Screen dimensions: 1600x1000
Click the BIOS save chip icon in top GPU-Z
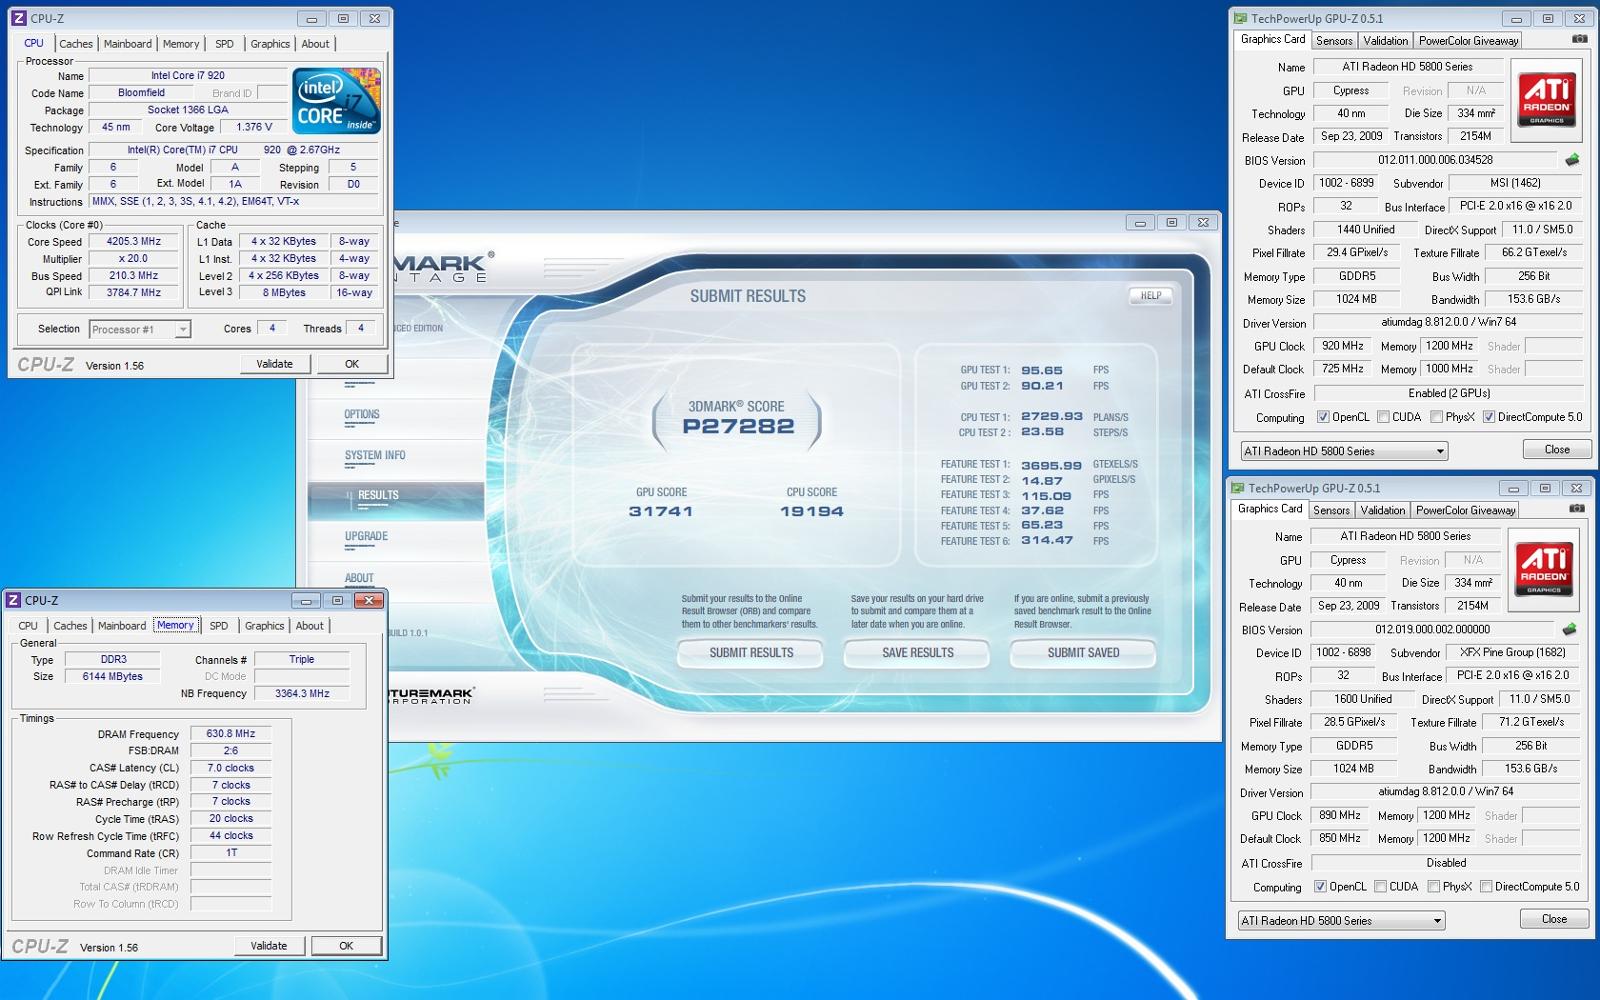[1572, 160]
